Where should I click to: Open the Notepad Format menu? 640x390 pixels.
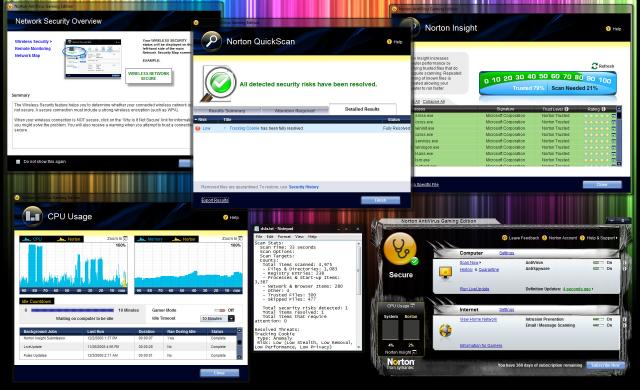pyautogui.click(x=284, y=237)
